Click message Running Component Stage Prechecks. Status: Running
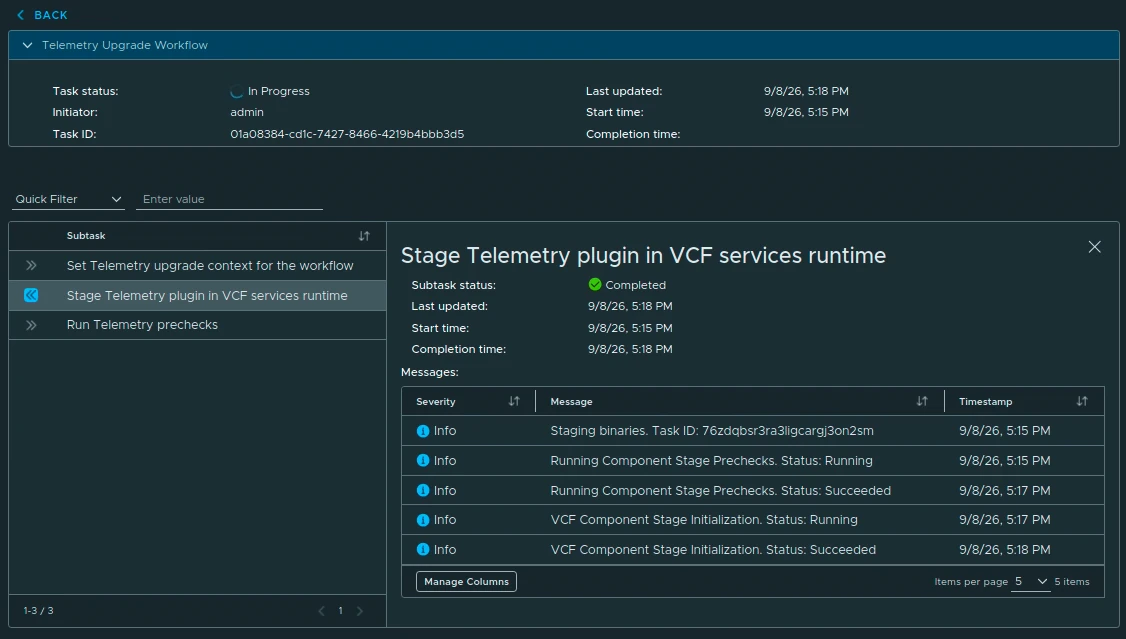Viewport: 1126px width, 639px height. tap(711, 461)
